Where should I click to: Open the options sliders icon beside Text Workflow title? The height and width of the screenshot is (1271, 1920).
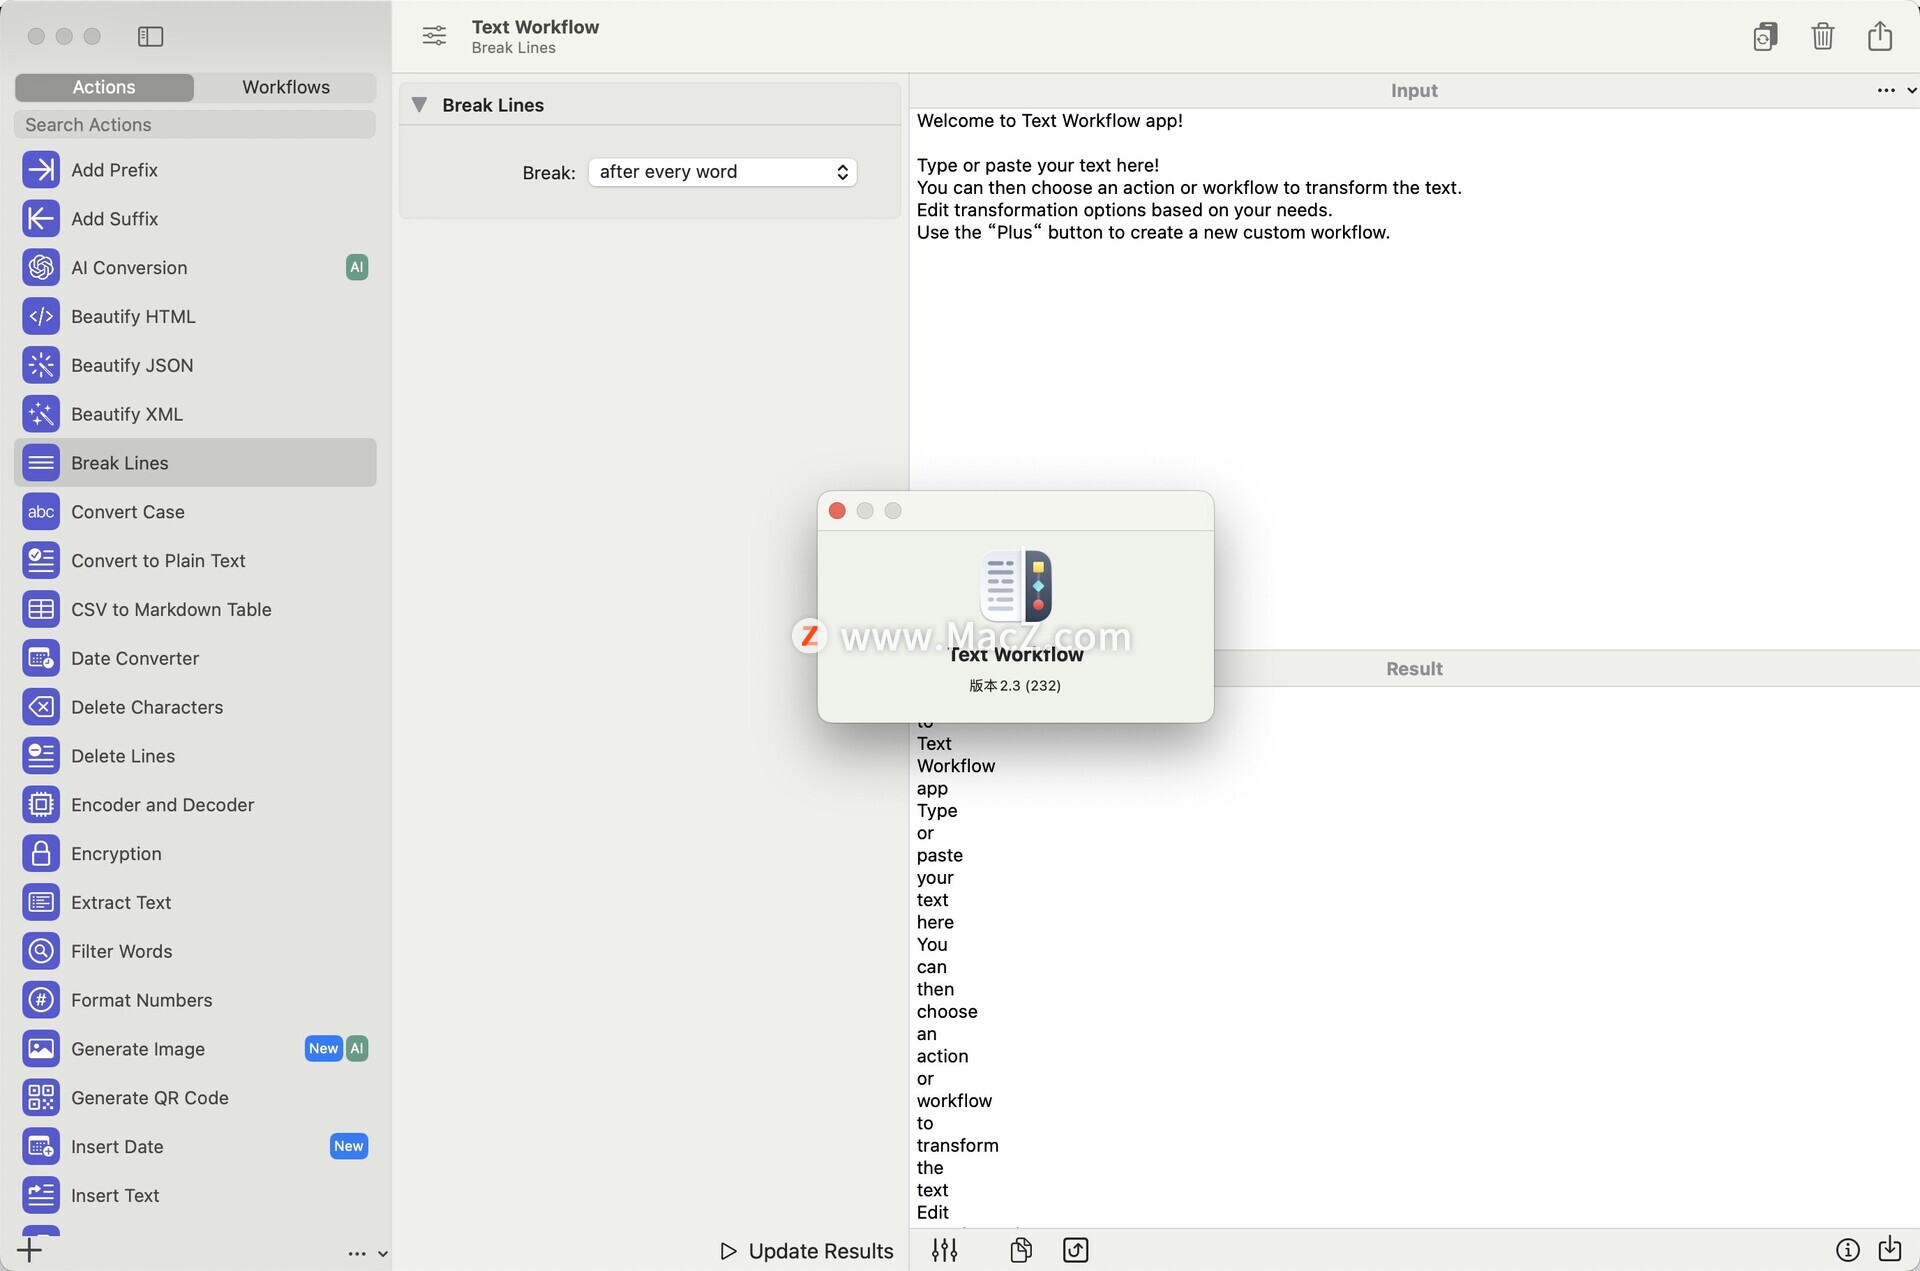click(434, 37)
